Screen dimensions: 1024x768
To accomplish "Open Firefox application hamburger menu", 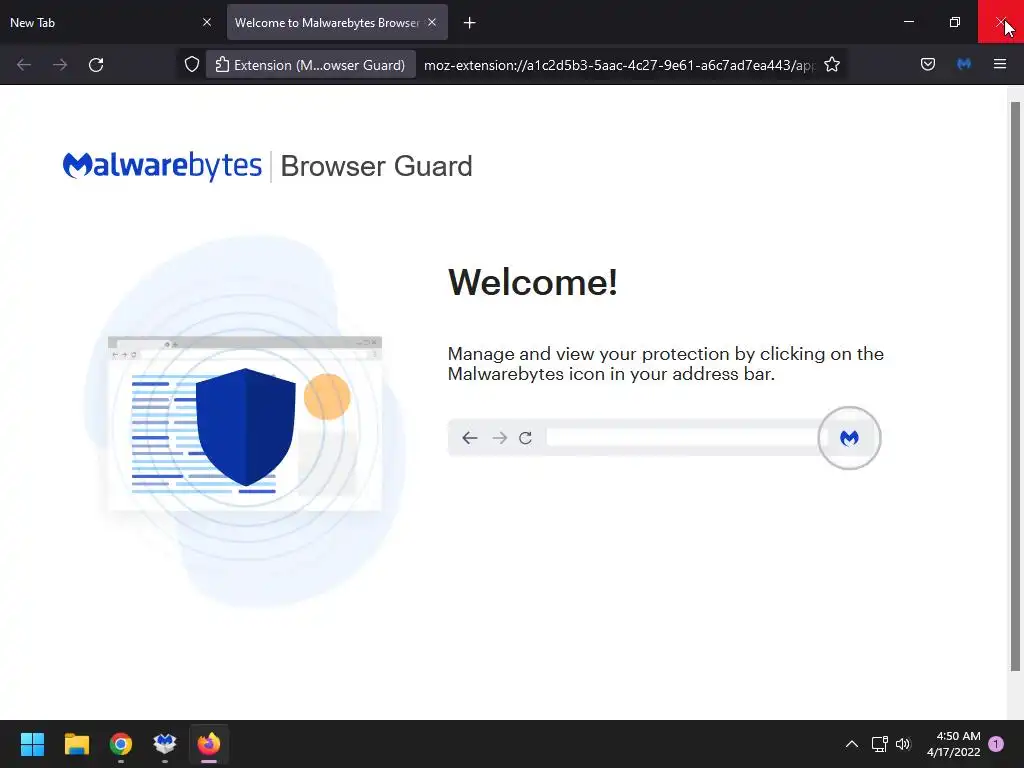I will (1000, 65).
